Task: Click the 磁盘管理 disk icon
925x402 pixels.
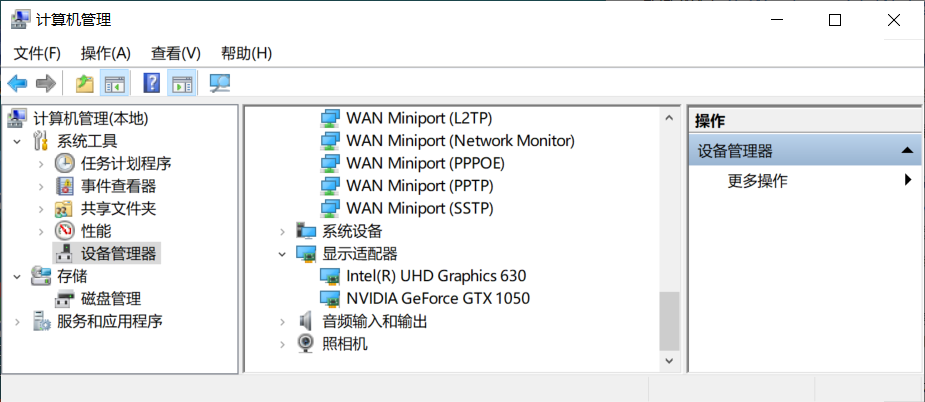Action: (x=65, y=299)
